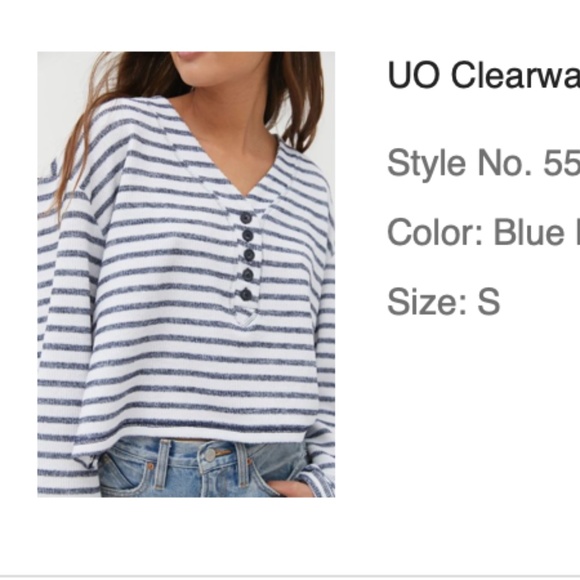Click the Color: Blue label

pyautogui.click(x=483, y=232)
